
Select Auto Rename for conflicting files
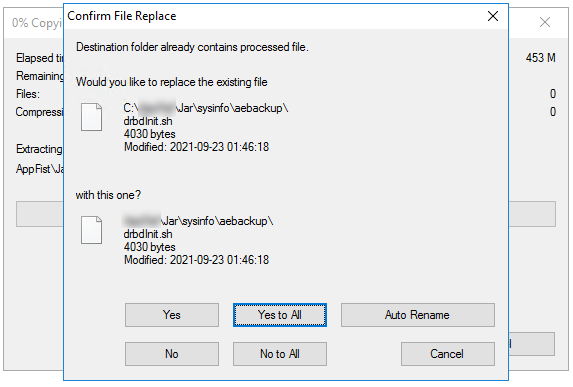coord(418,315)
